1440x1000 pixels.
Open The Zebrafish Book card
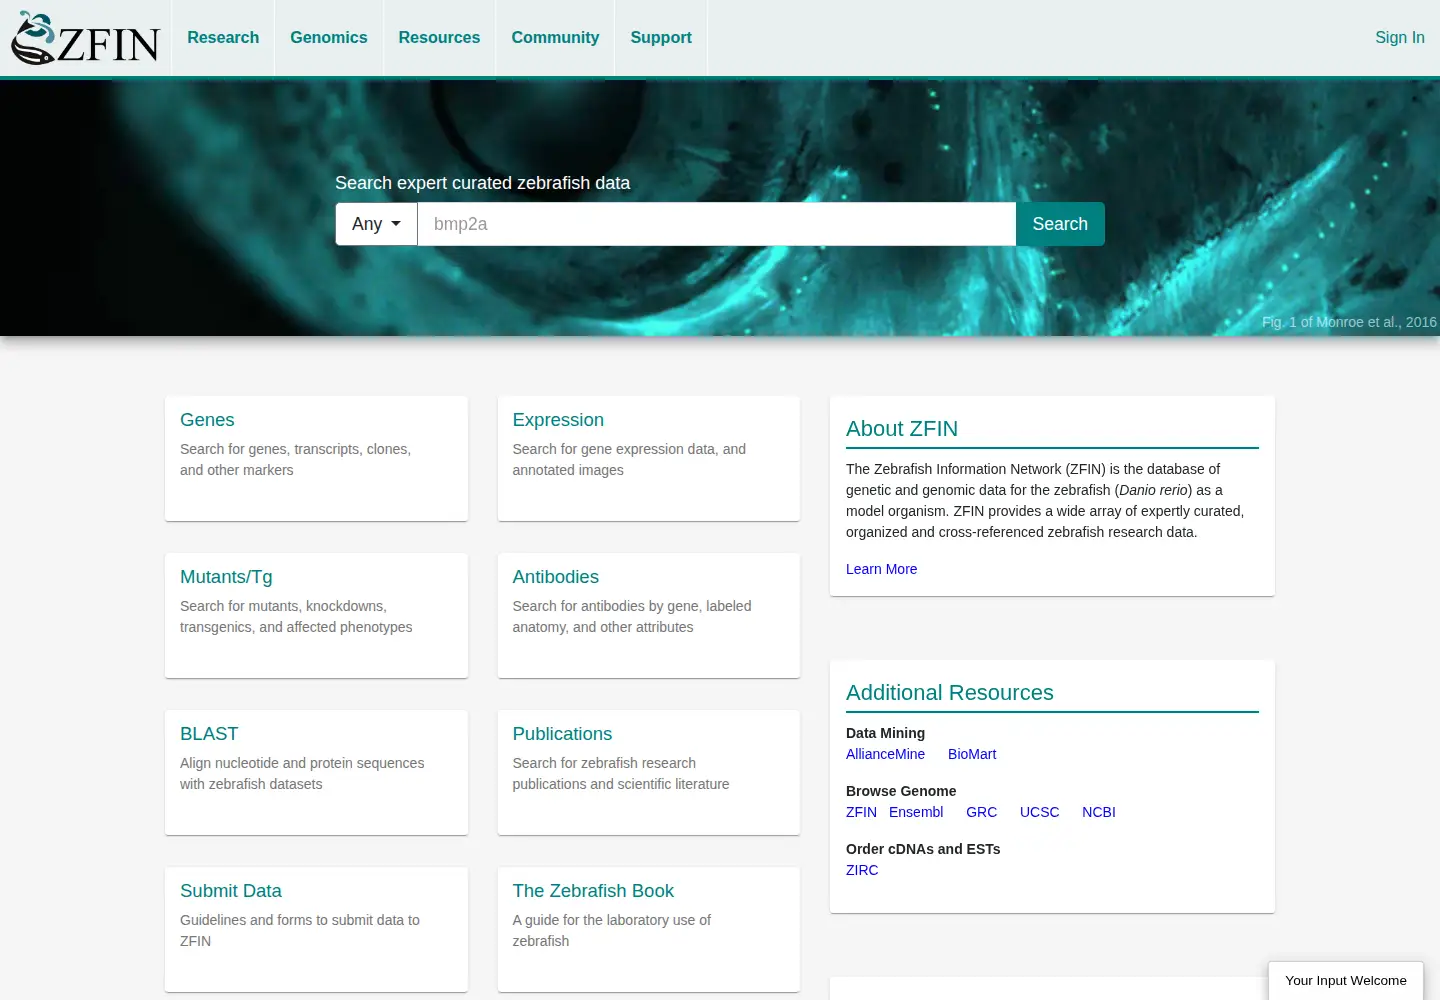pyautogui.click(x=649, y=929)
